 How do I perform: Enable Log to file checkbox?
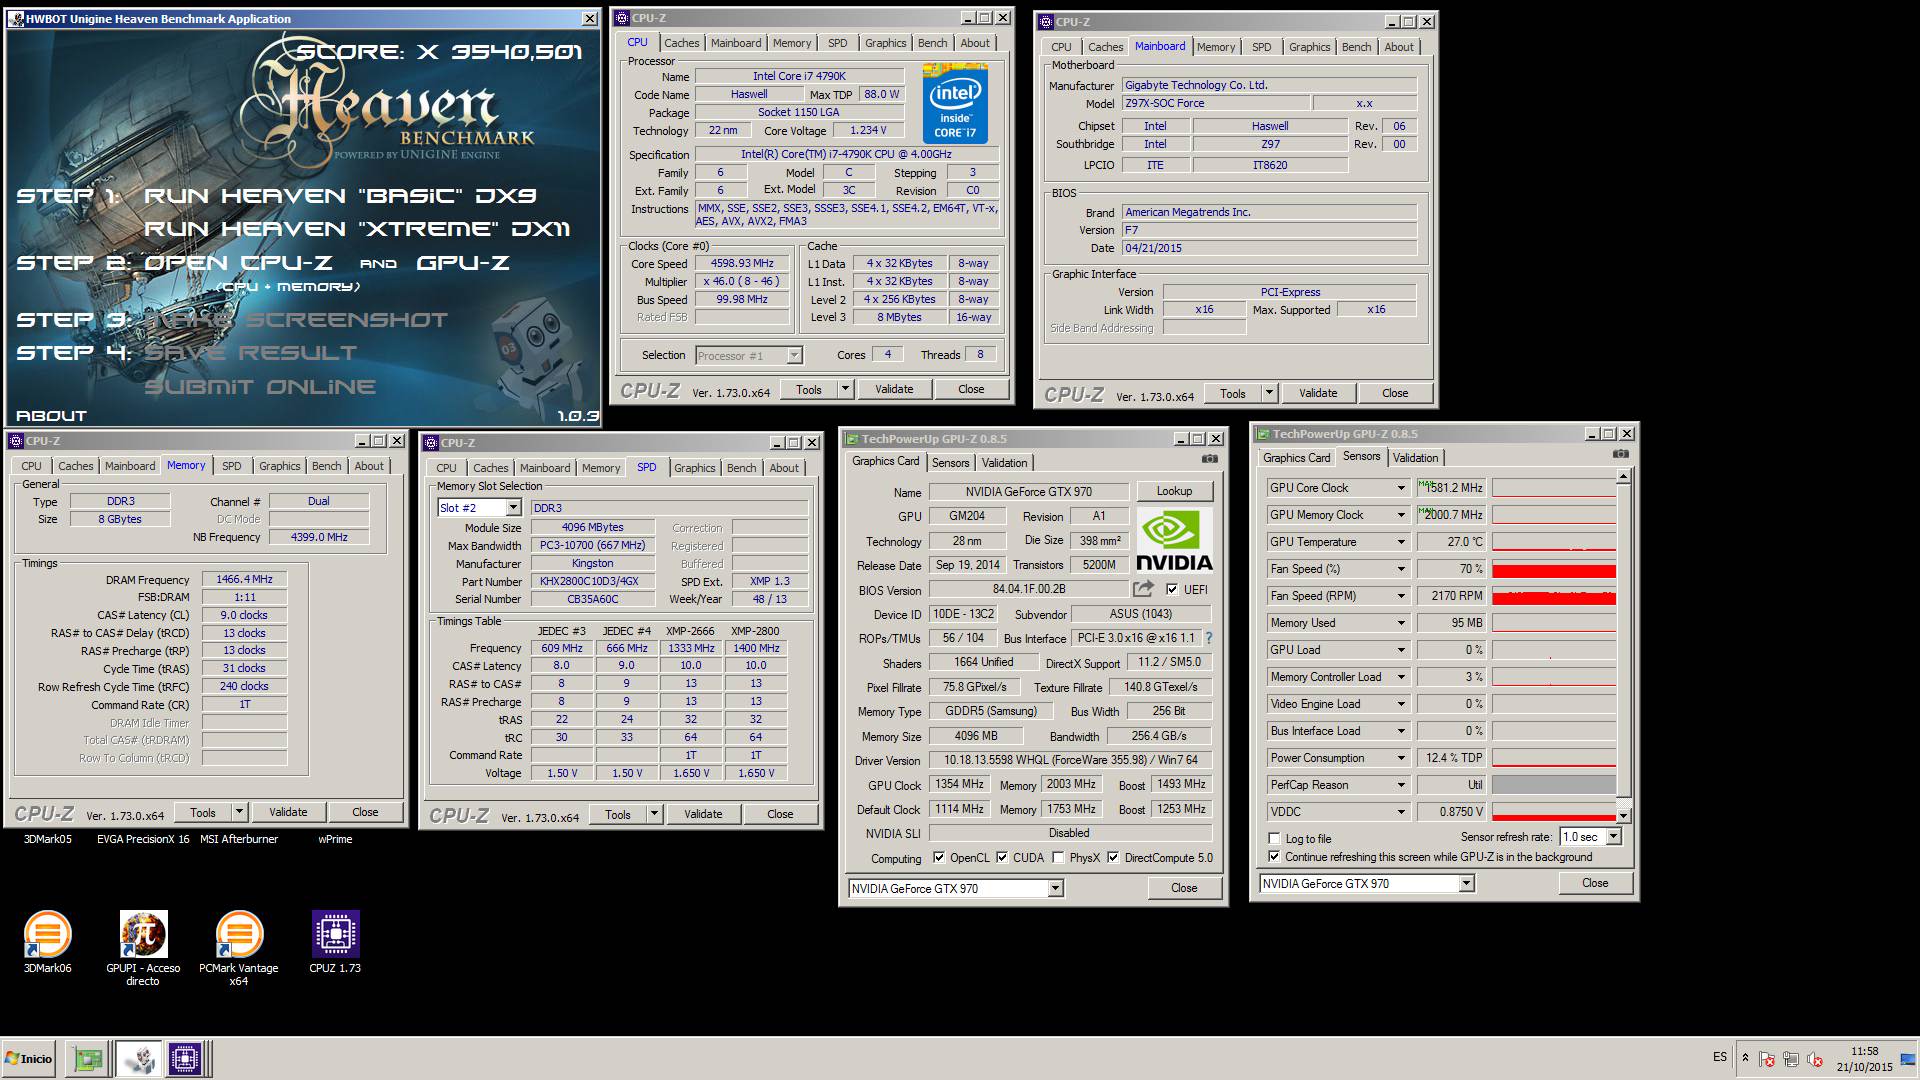[x=1274, y=838]
